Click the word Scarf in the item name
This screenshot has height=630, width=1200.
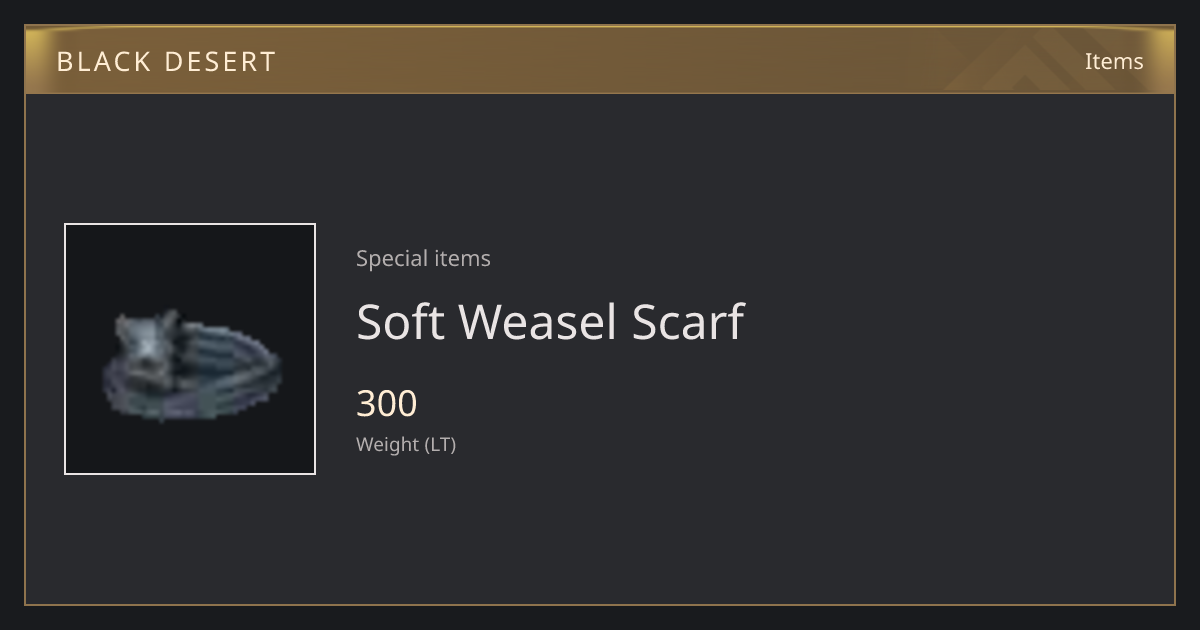[x=688, y=322]
